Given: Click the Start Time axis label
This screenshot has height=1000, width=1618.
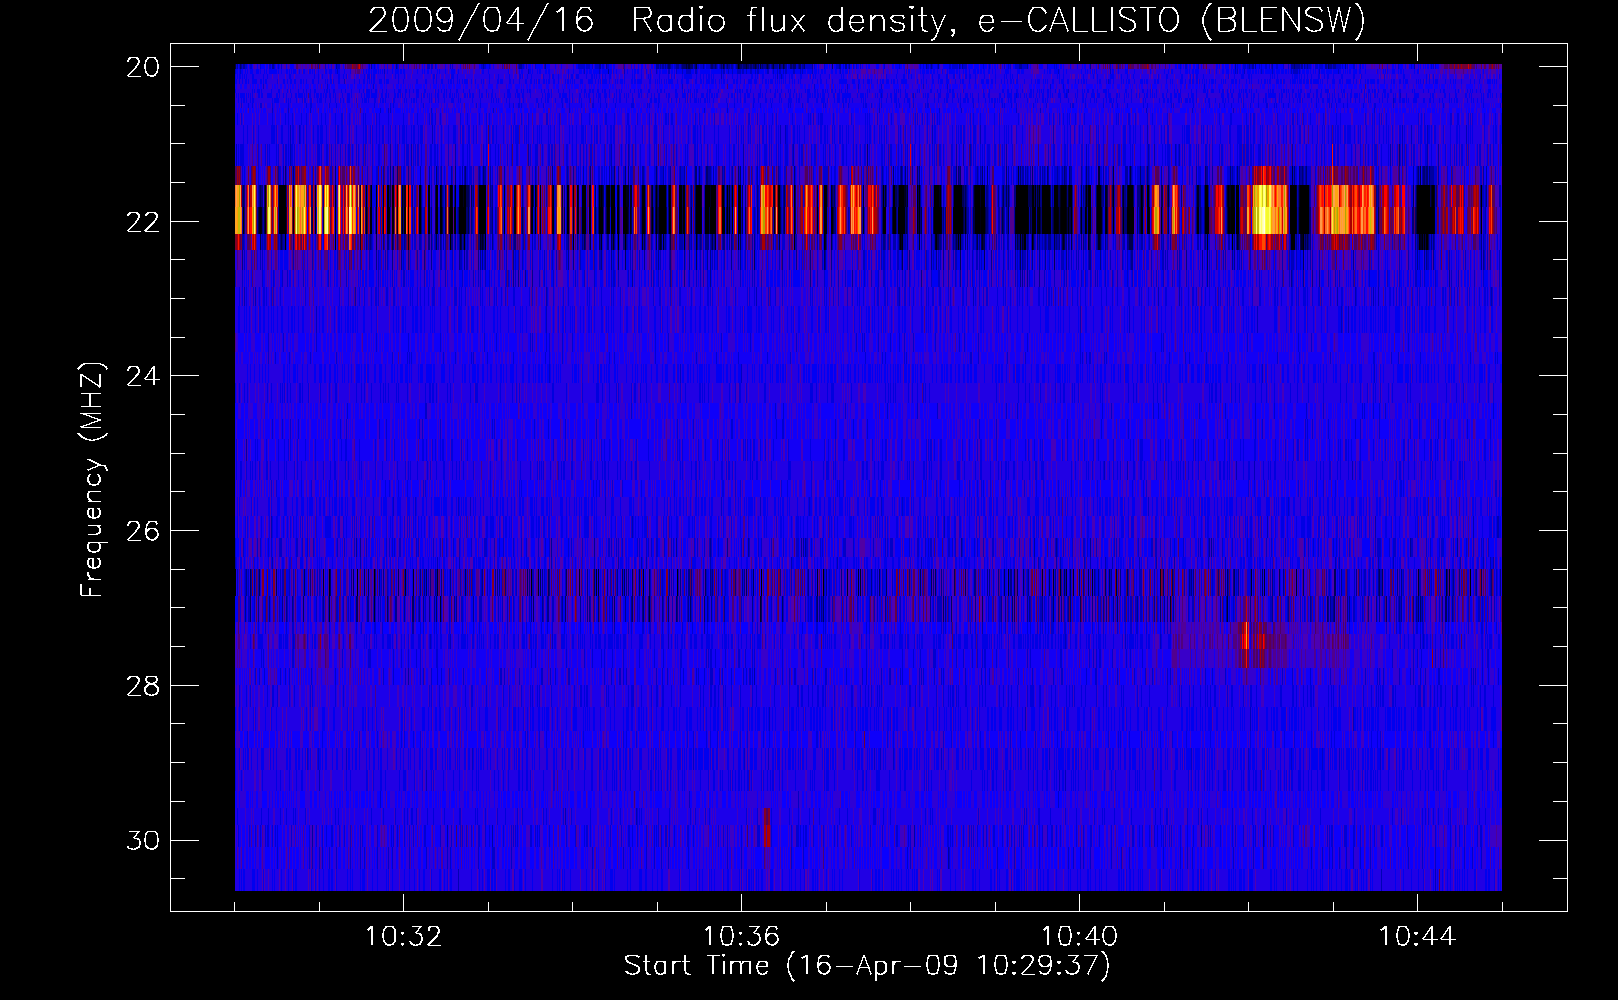Looking at the screenshot, I should point(867,966).
